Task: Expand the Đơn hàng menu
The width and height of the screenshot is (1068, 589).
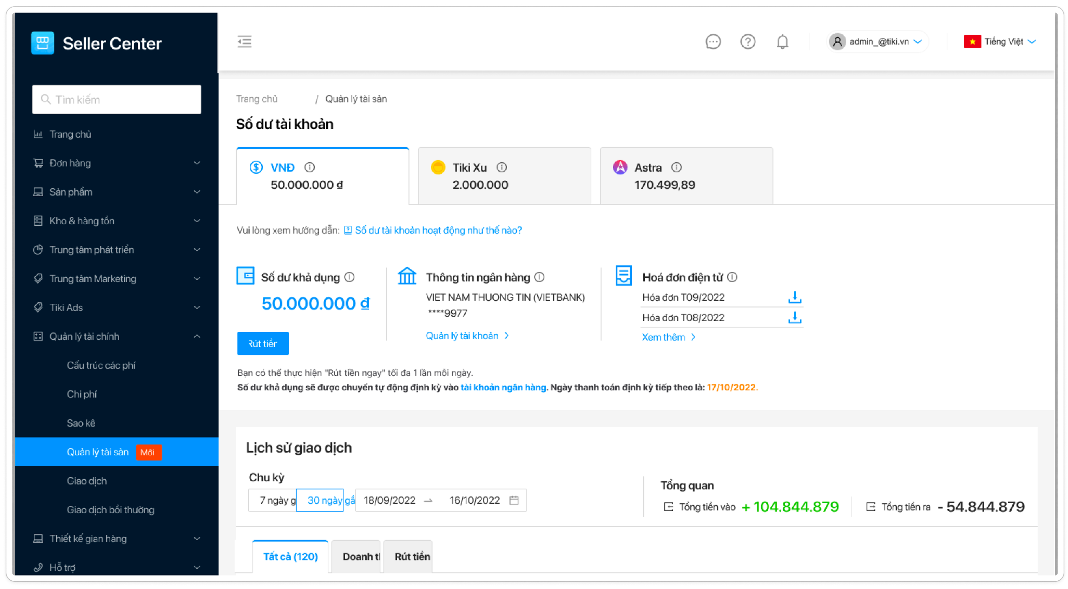Action: click(116, 163)
